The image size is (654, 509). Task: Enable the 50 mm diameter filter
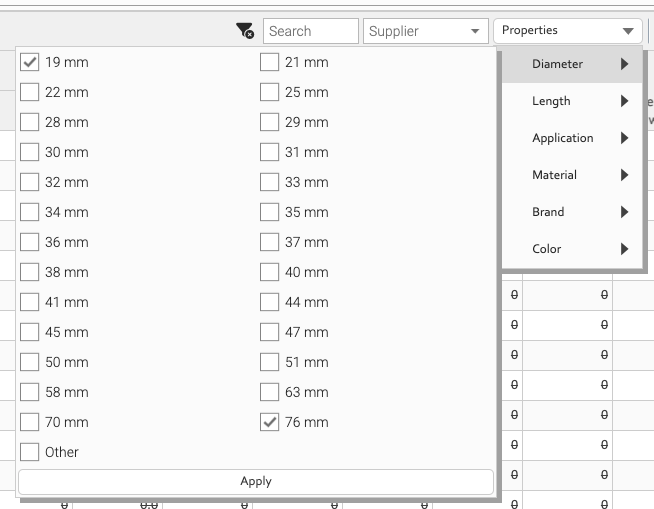click(x=30, y=362)
